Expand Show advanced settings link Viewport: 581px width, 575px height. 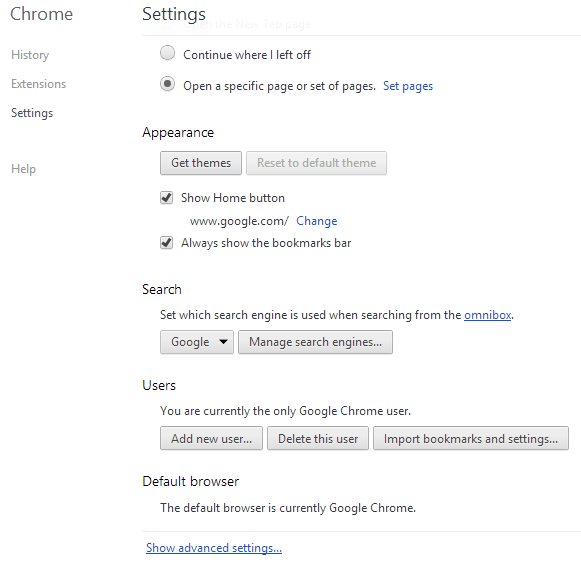pyautogui.click(x=214, y=548)
